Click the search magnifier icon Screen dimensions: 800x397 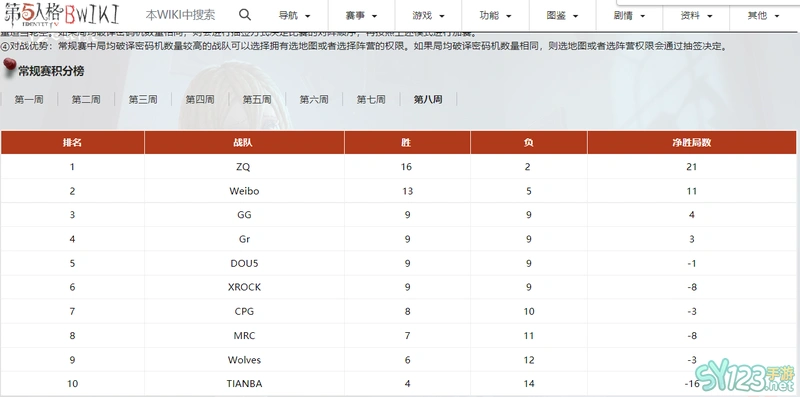pos(245,15)
